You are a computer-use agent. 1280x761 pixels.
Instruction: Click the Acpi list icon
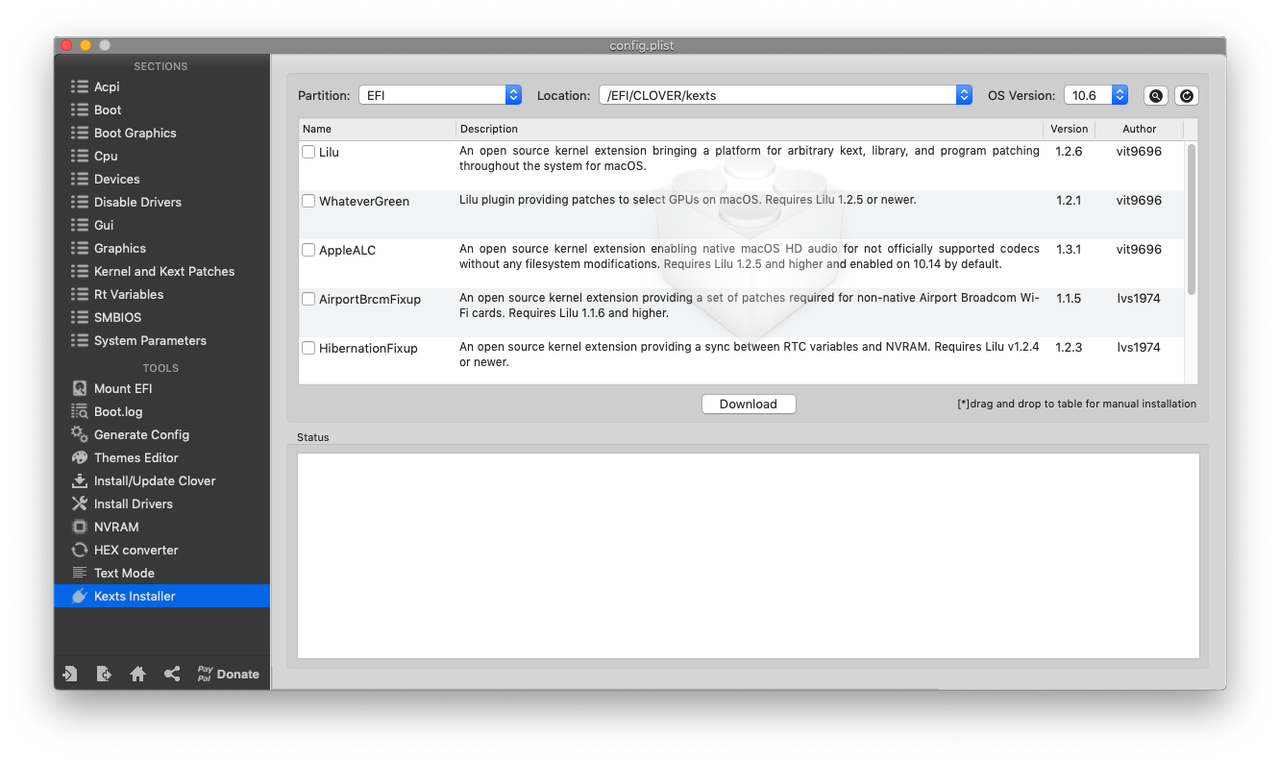(x=79, y=87)
